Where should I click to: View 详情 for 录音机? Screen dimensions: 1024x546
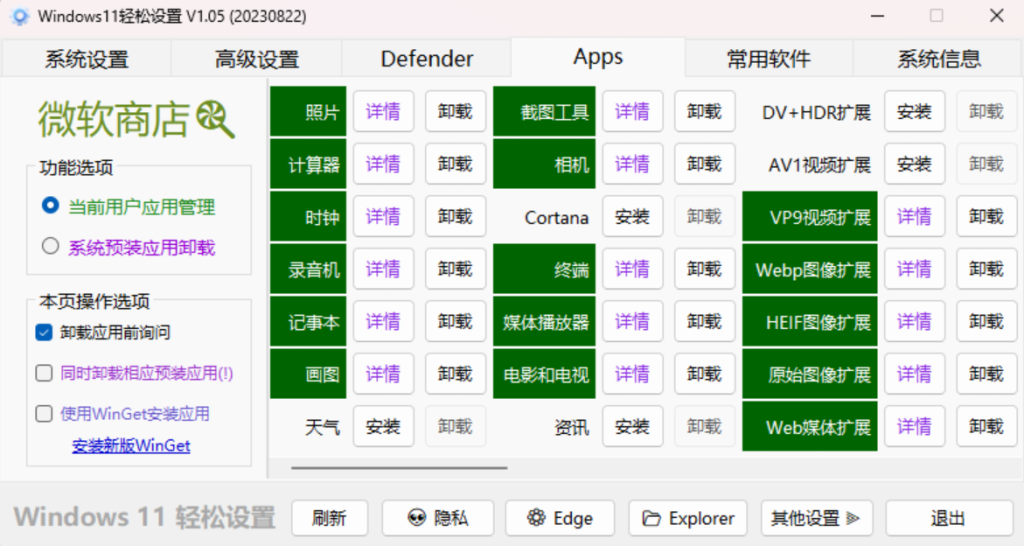(x=383, y=268)
